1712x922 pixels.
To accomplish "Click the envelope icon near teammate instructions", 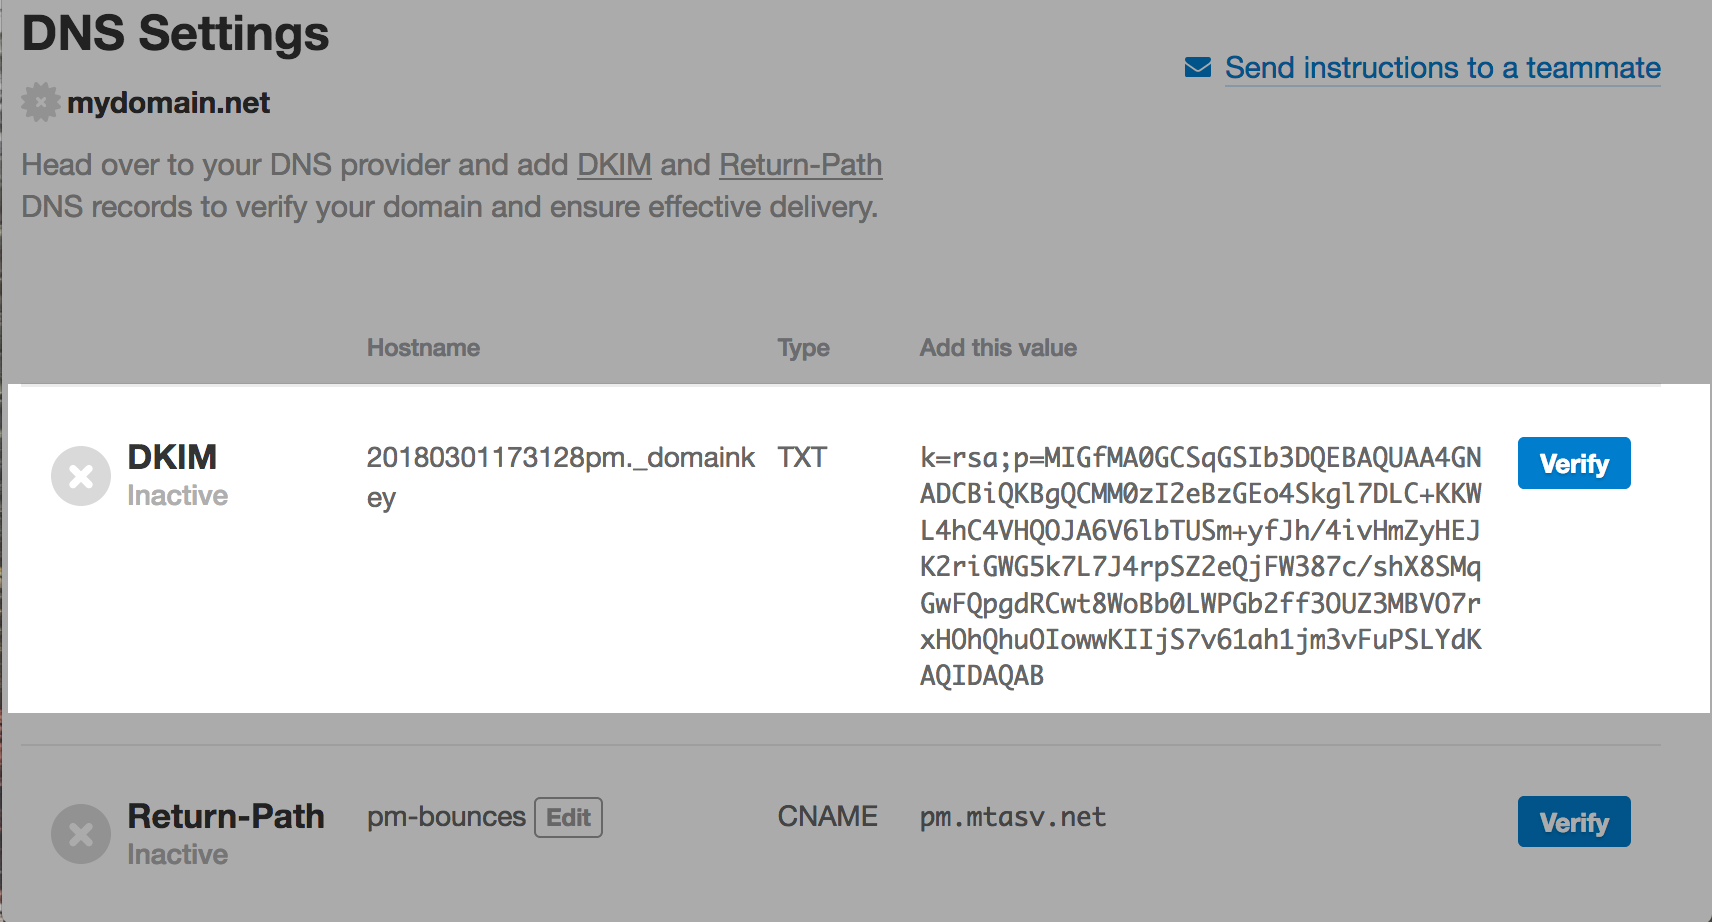I will (x=1197, y=67).
